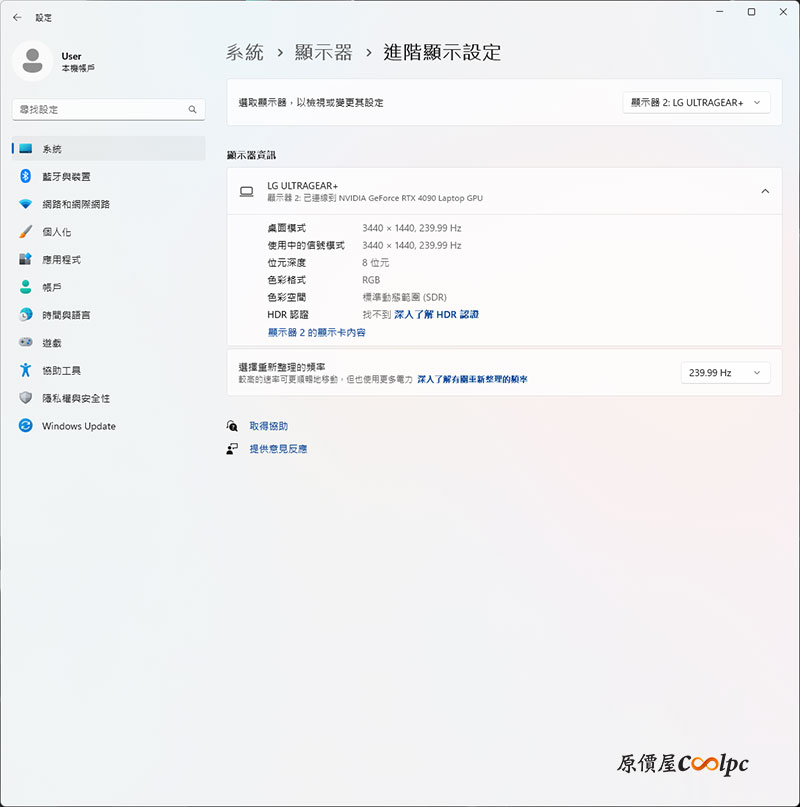Go back with the arrow icon
Image resolution: width=800 pixels, height=807 pixels.
pos(17,17)
